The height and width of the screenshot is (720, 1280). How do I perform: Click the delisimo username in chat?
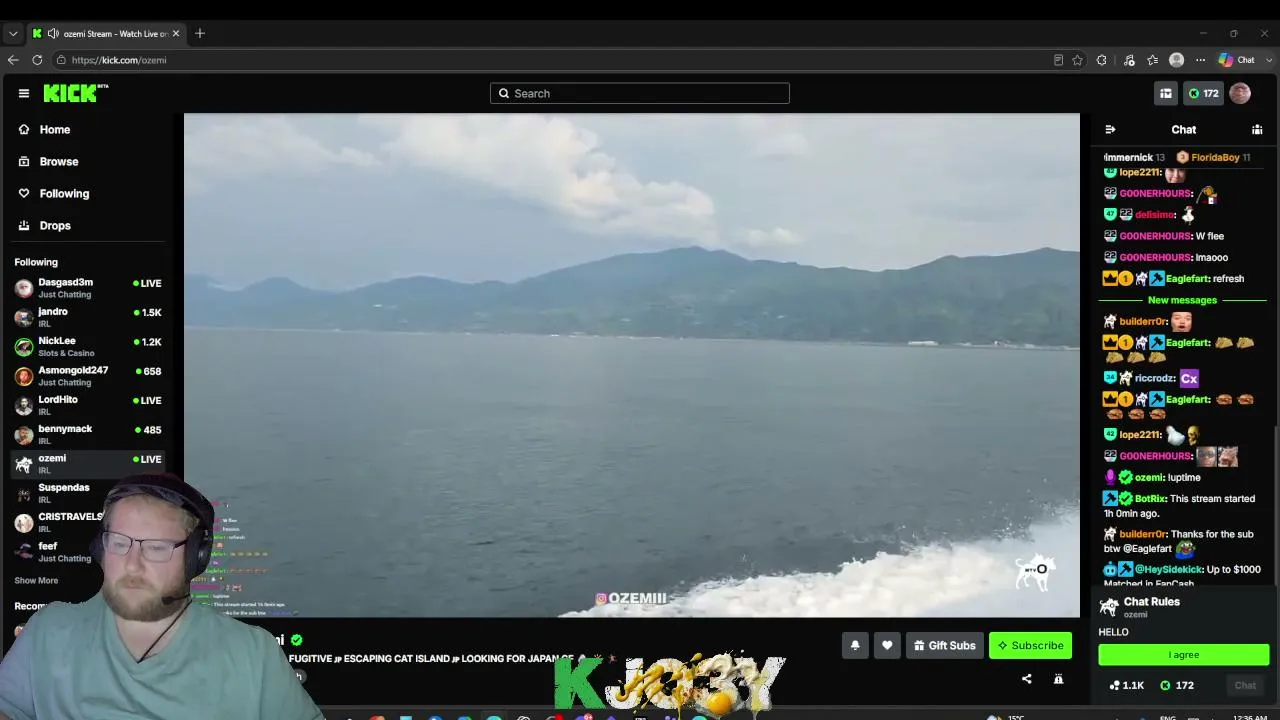[x=1155, y=215]
